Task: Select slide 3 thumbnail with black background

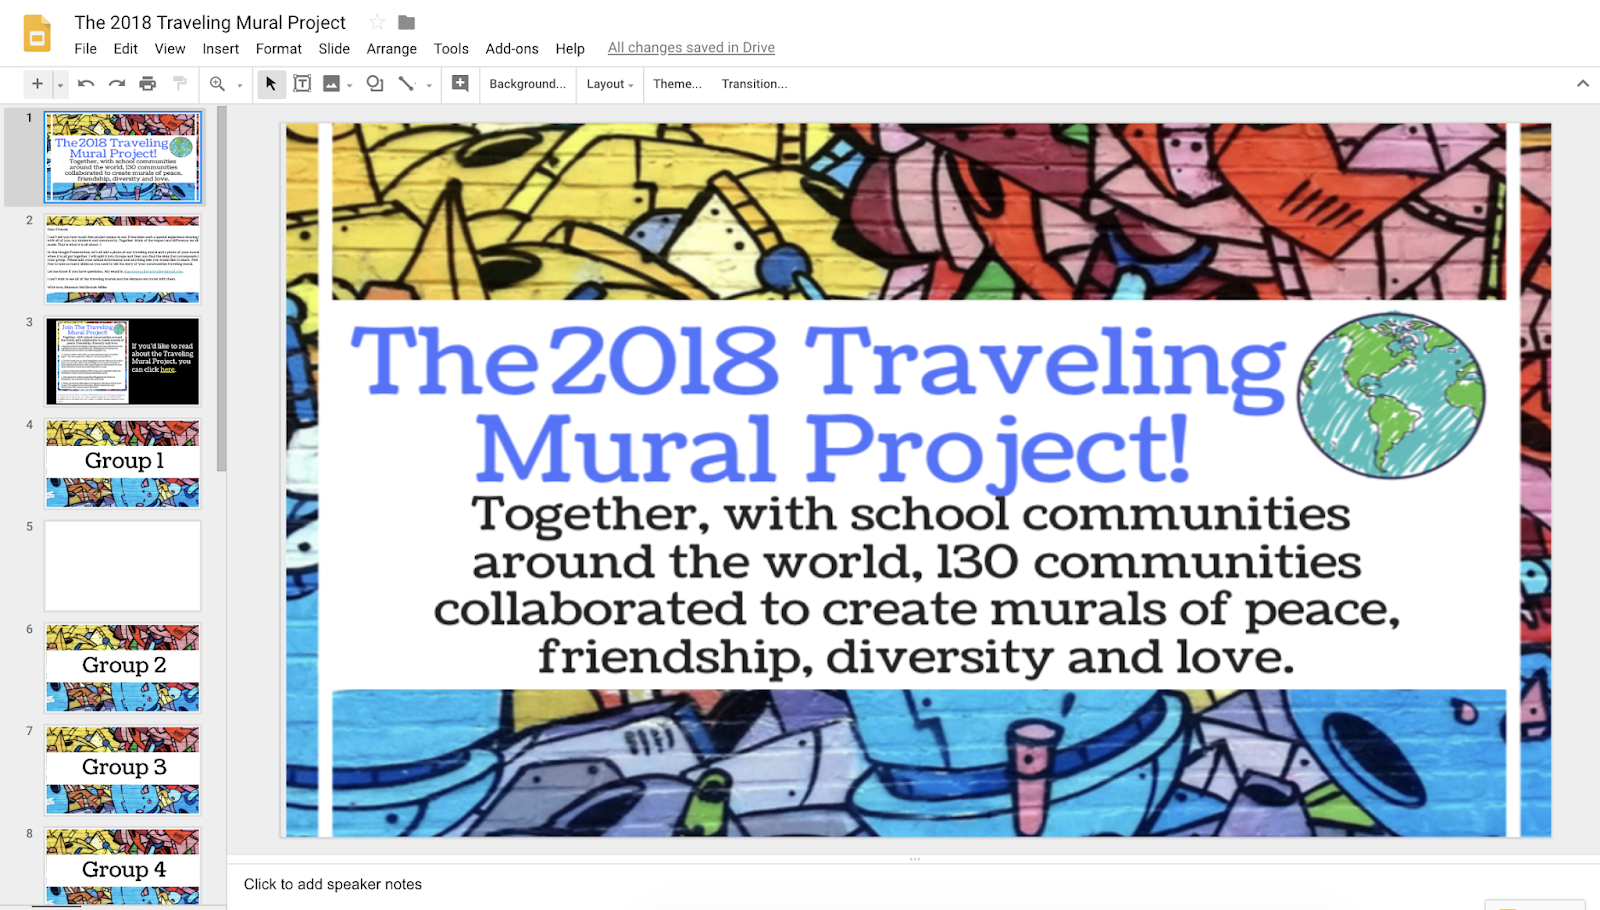Action: click(123, 361)
